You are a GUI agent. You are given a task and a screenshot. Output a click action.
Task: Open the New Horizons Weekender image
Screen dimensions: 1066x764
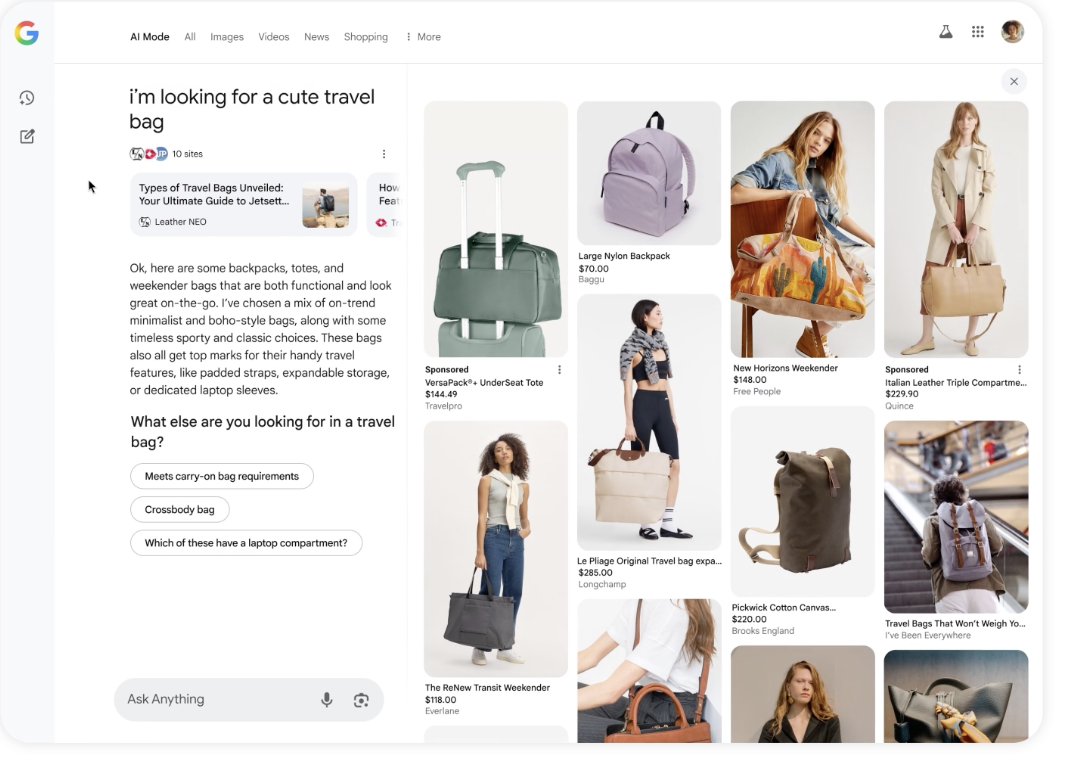[802, 229]
